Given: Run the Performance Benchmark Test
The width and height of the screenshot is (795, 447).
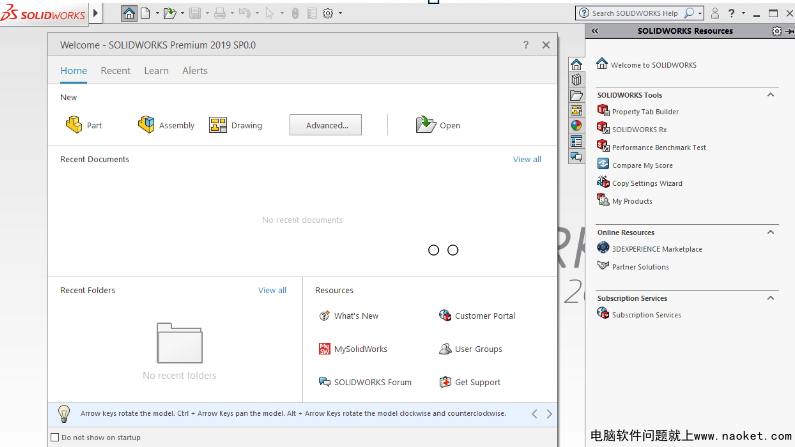Looking at the screenshot, I should pos(652,147).
